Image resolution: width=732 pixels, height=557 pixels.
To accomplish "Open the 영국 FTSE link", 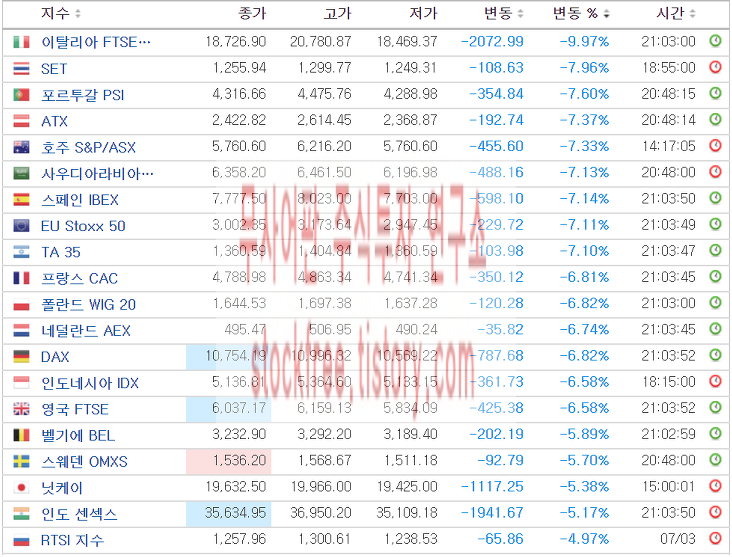I will (75, 409).
